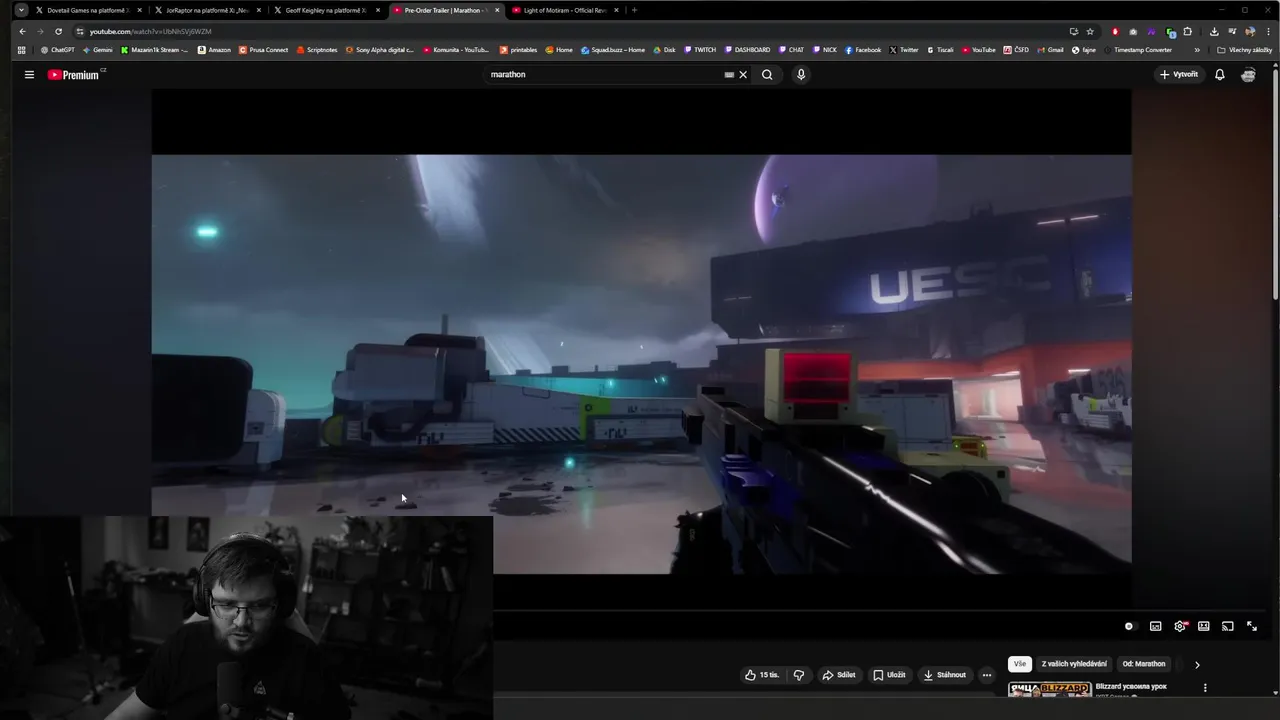The height and width of the screenshot is (720, 1280).
Task: Expand hidden bookmarks with double chevron
Action: [1197, 50]
